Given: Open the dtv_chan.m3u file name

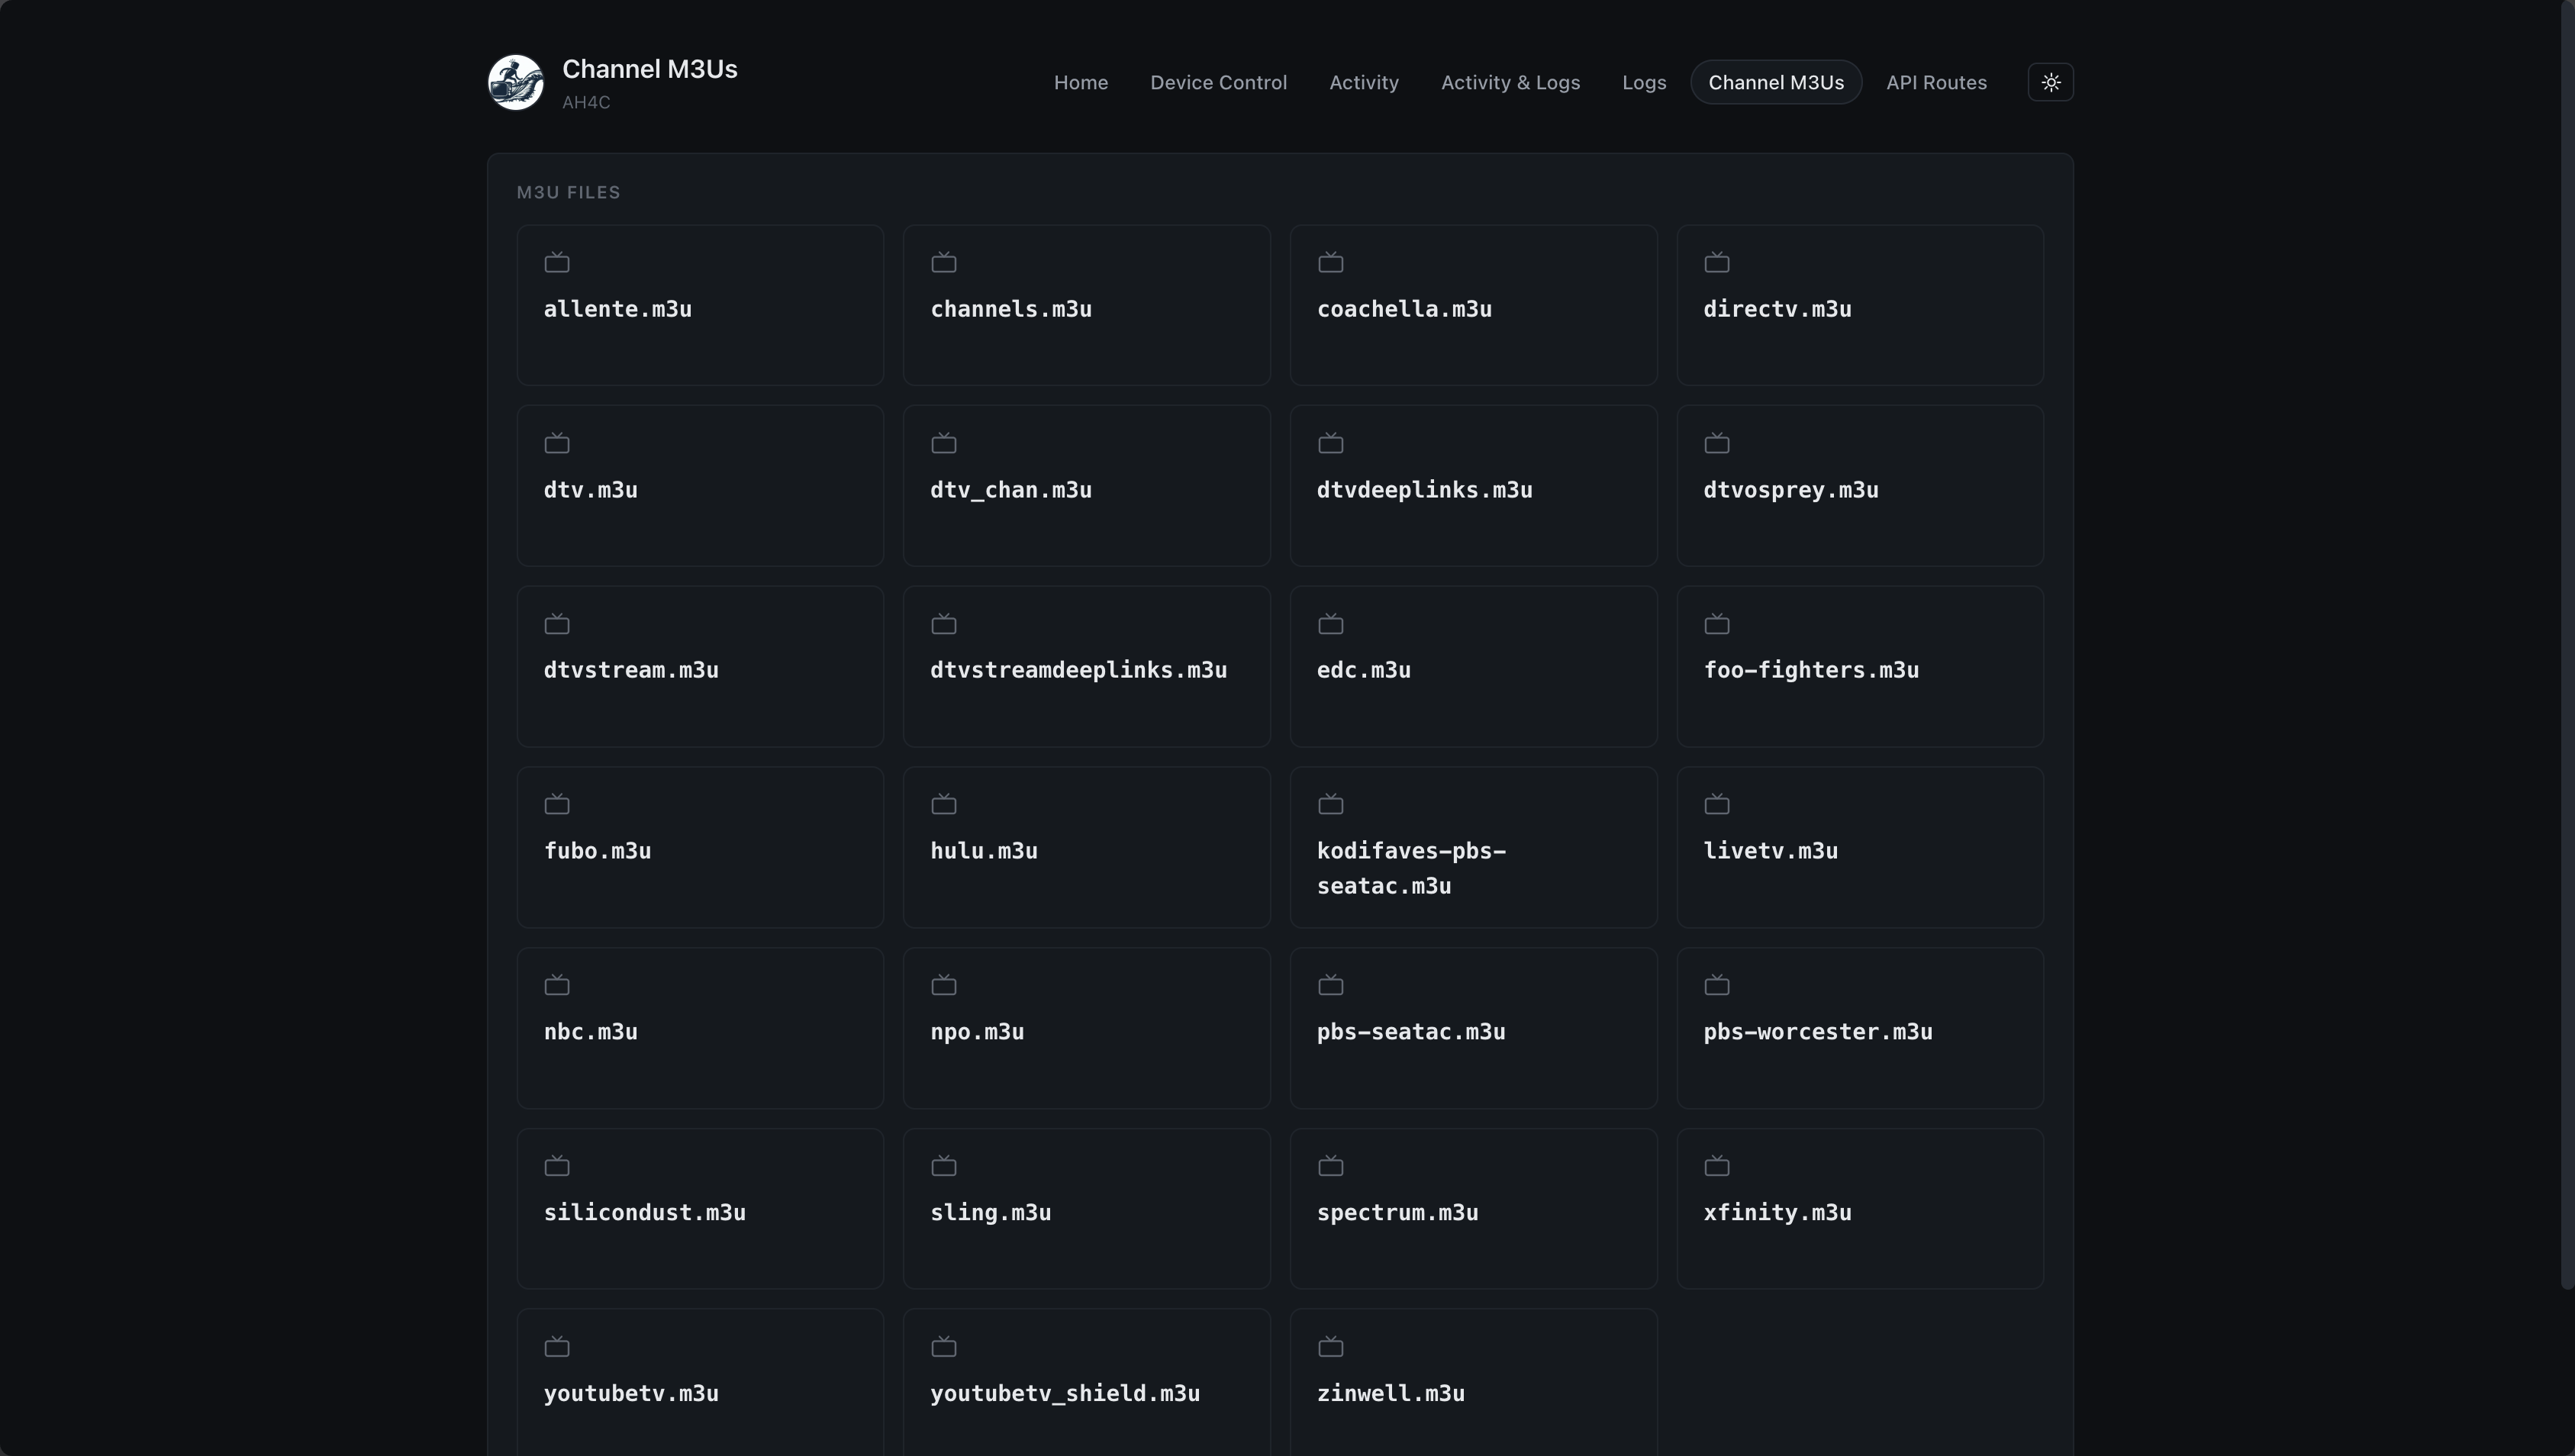Looking at the screenshot, I should tap(1011, 490).
